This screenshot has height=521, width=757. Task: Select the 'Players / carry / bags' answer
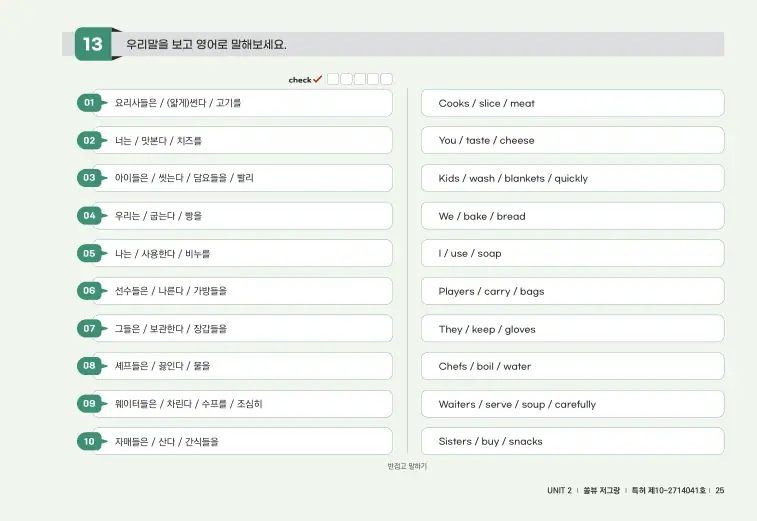[573, 291]
